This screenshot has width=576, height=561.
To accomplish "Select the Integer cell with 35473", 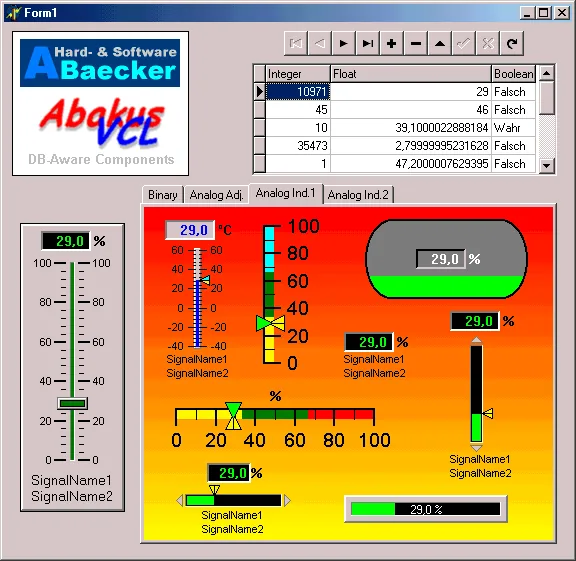I will pos(298,145).
